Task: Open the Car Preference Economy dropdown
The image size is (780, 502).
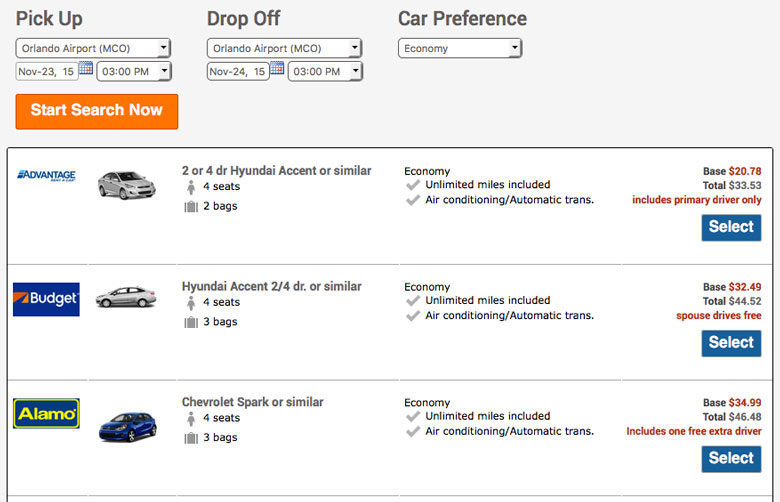Action: (x=460, y=48)
